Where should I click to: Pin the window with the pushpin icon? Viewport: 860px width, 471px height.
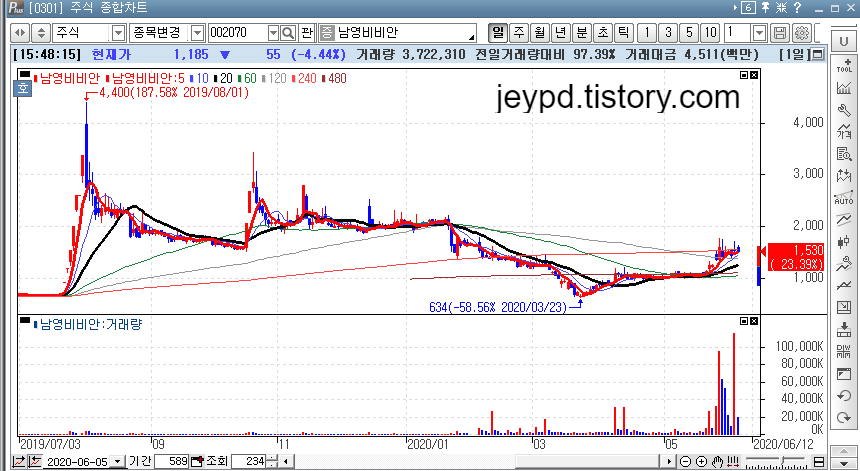tap(765, 8)
